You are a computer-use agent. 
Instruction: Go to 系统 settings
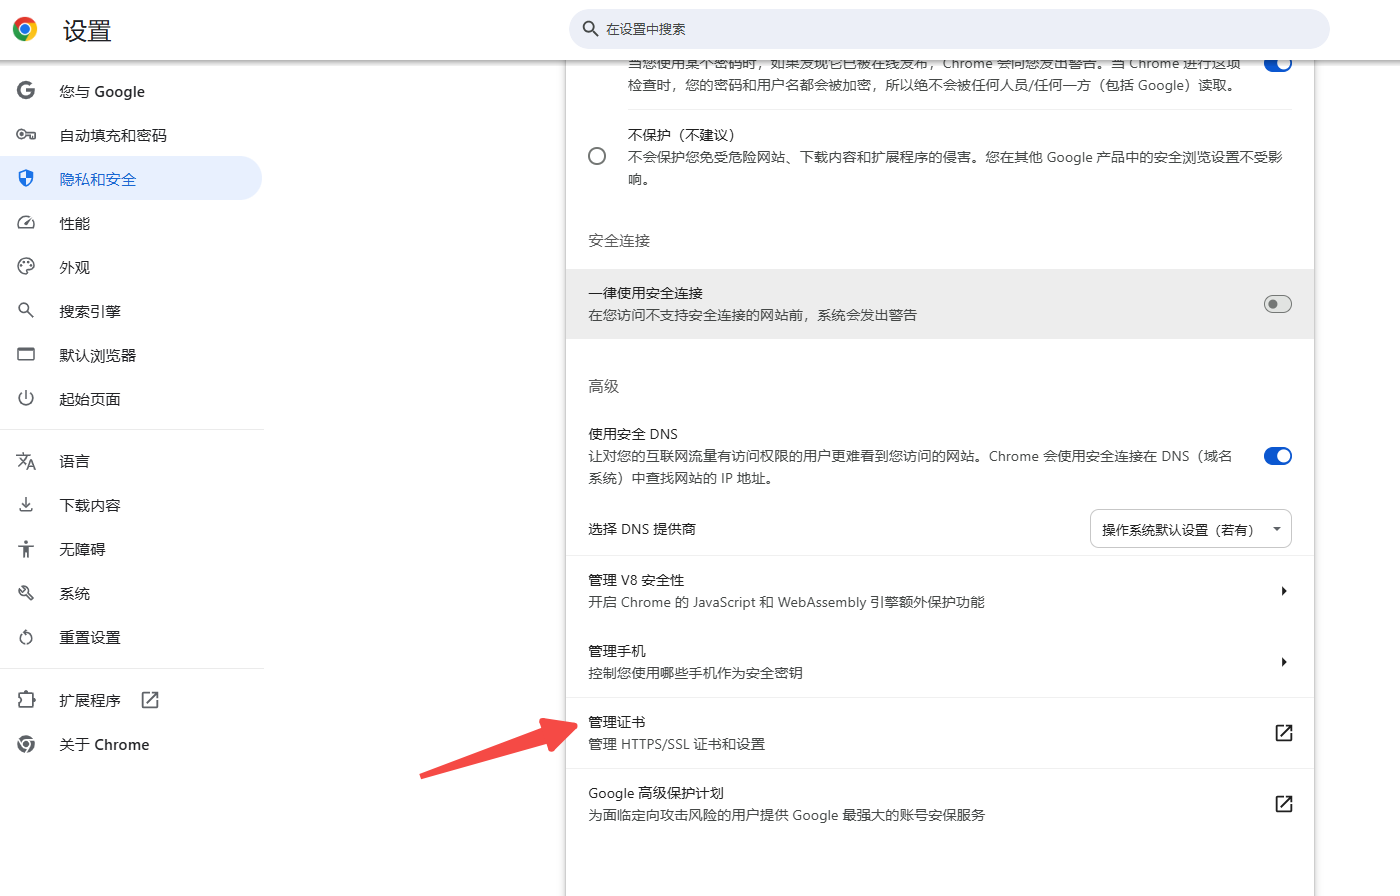(x=131, y=593)
